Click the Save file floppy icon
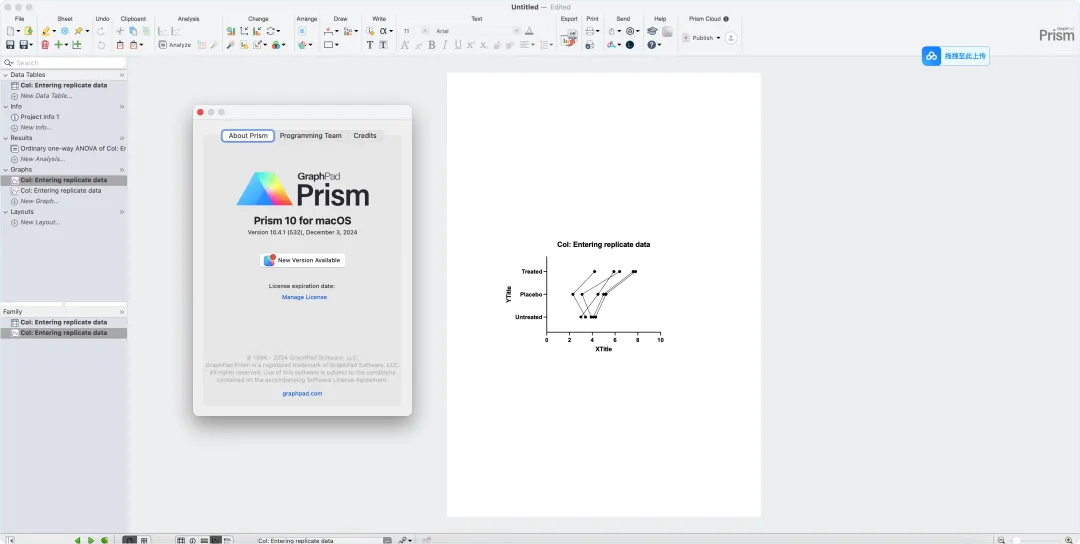Screen dimensions: 1080x544 [x=10, y=45]
